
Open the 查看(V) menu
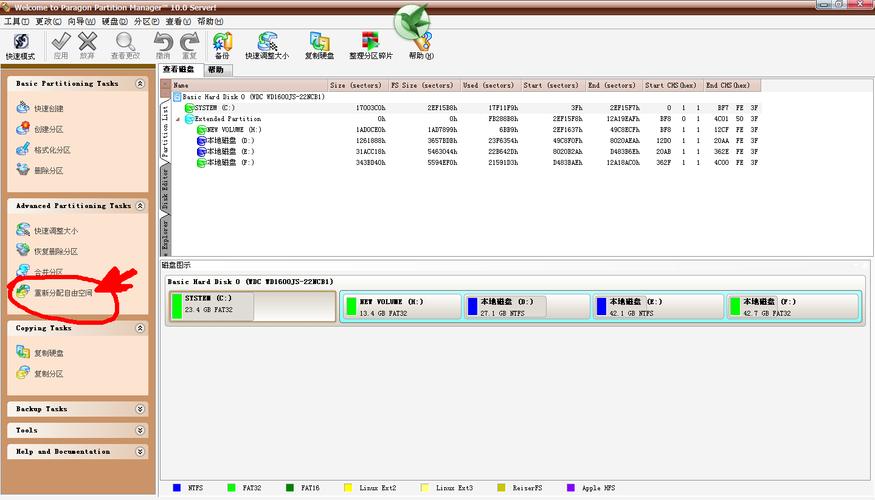(178, 21)
